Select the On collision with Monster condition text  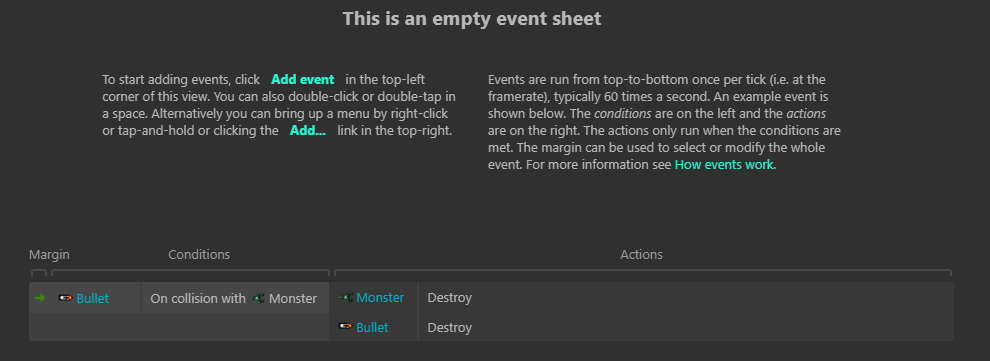pos(234,299)
